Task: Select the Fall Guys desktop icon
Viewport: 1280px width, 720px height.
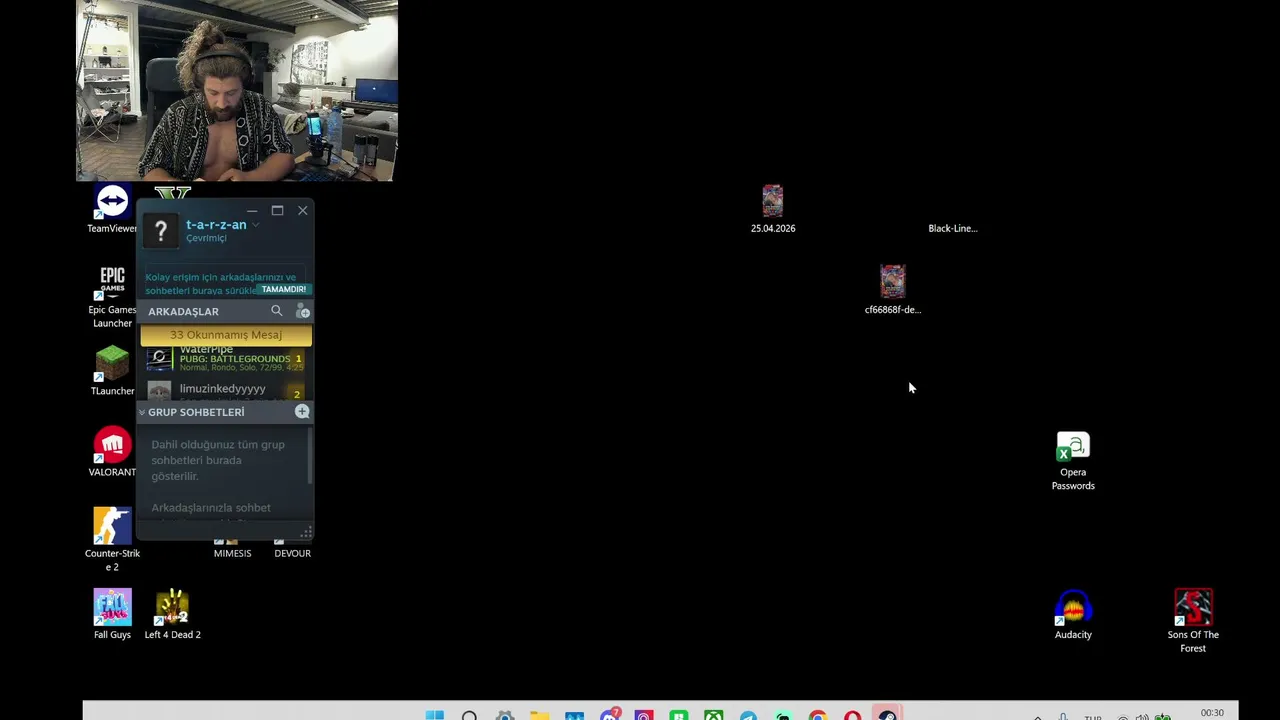Action: (x=112, y=614)
